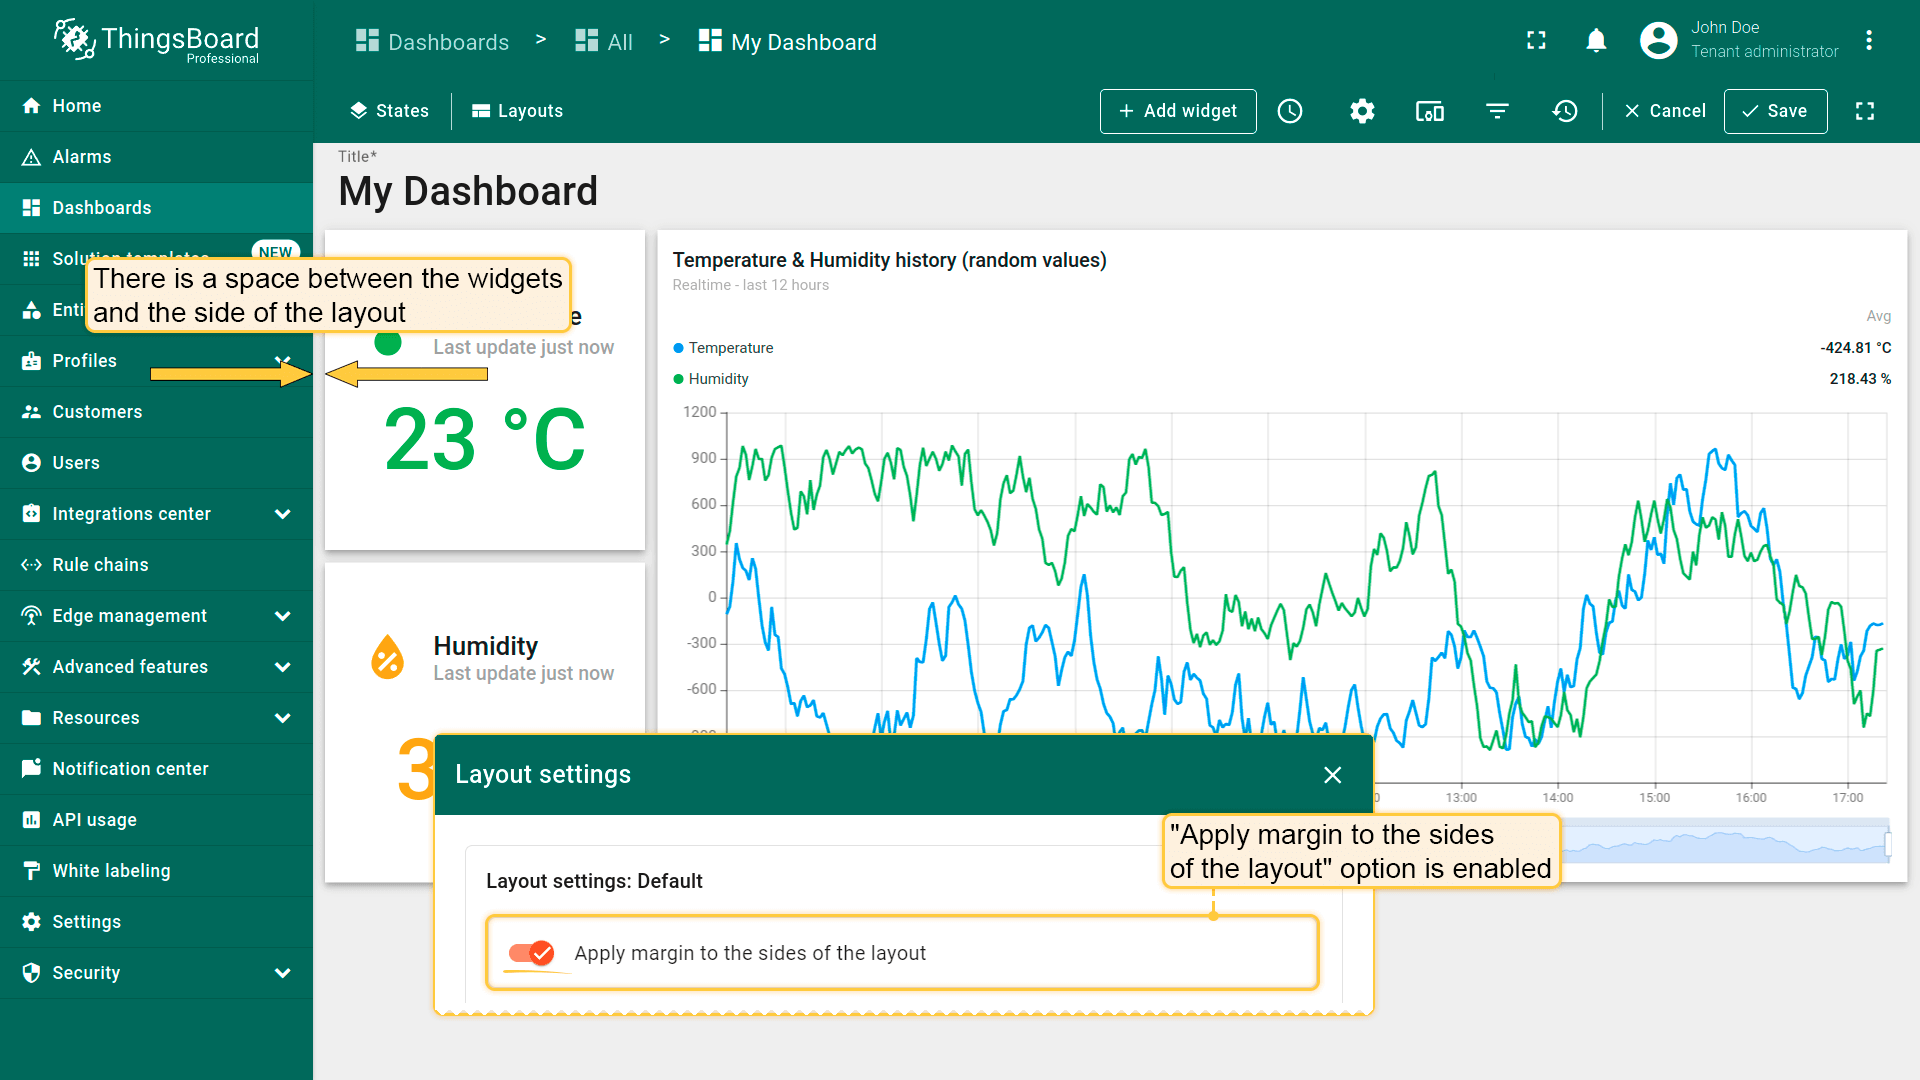Open version control history icon
Image resolution: width=1920 pixels, height=1080 pixels.
pos(1565,111)
